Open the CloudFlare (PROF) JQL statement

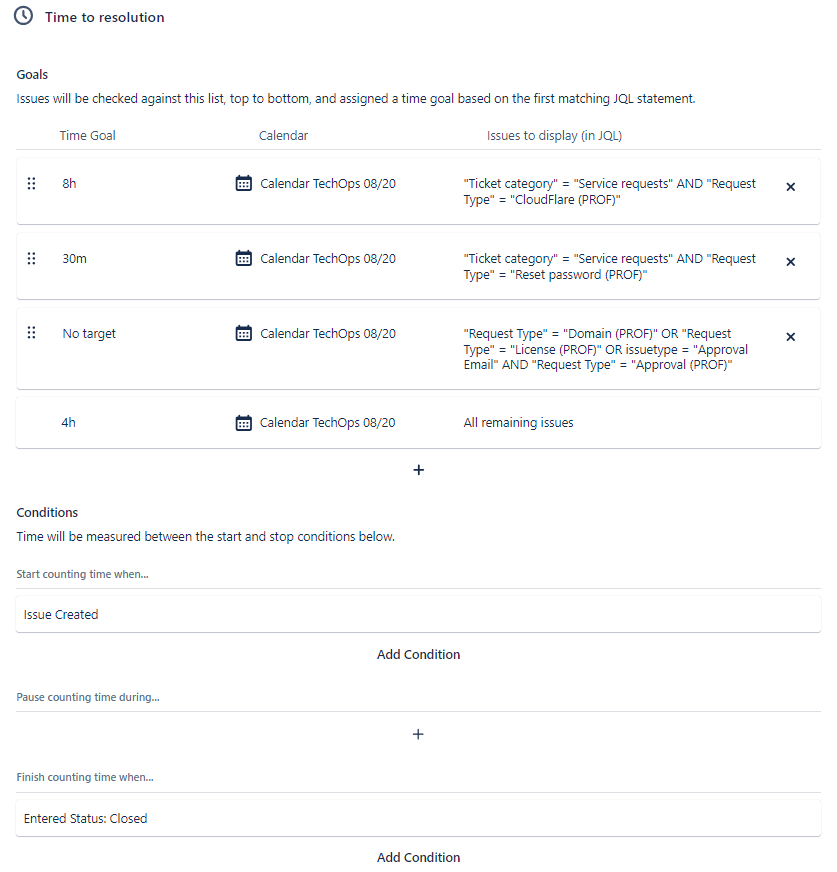pos(610,191)
